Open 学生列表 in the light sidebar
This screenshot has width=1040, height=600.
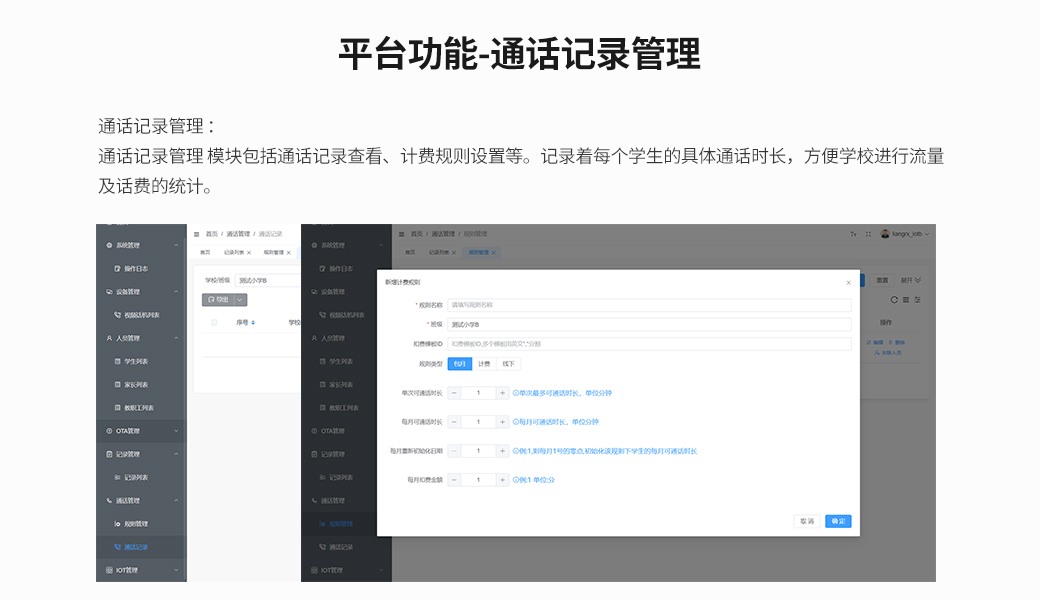coord(136,361)
